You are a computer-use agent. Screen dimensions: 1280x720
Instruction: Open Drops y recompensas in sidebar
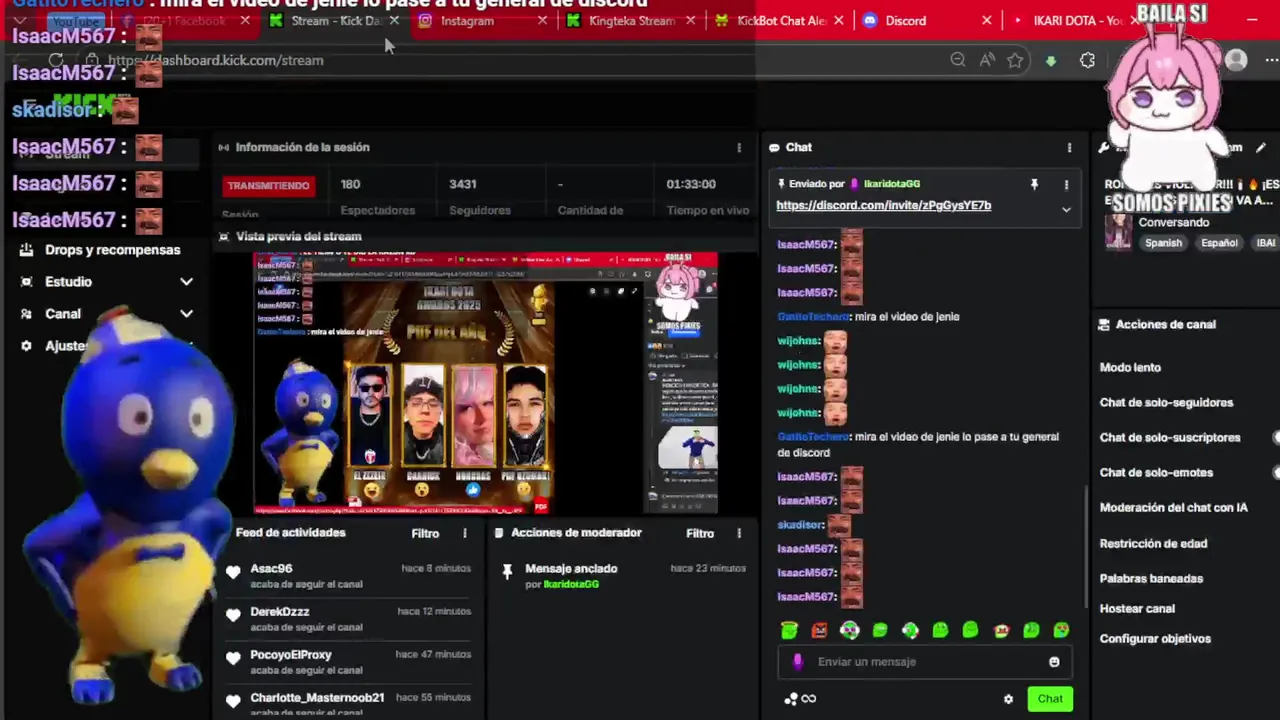(x=113, y=250)
